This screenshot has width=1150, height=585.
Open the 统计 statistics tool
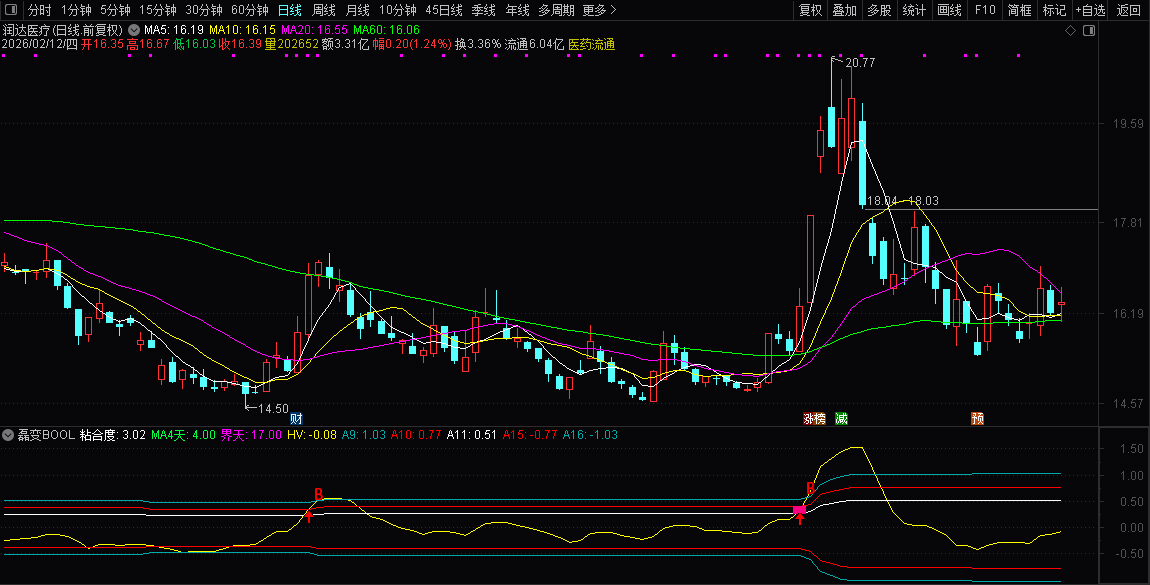[914, 10]
